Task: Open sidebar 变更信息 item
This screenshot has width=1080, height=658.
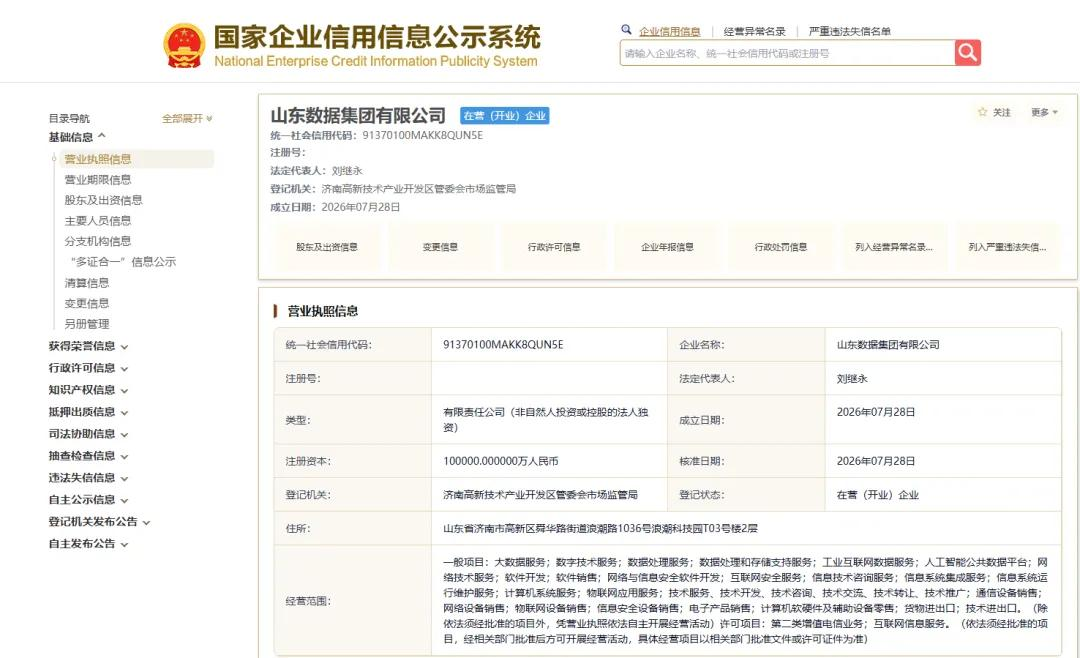Action: 87,304
